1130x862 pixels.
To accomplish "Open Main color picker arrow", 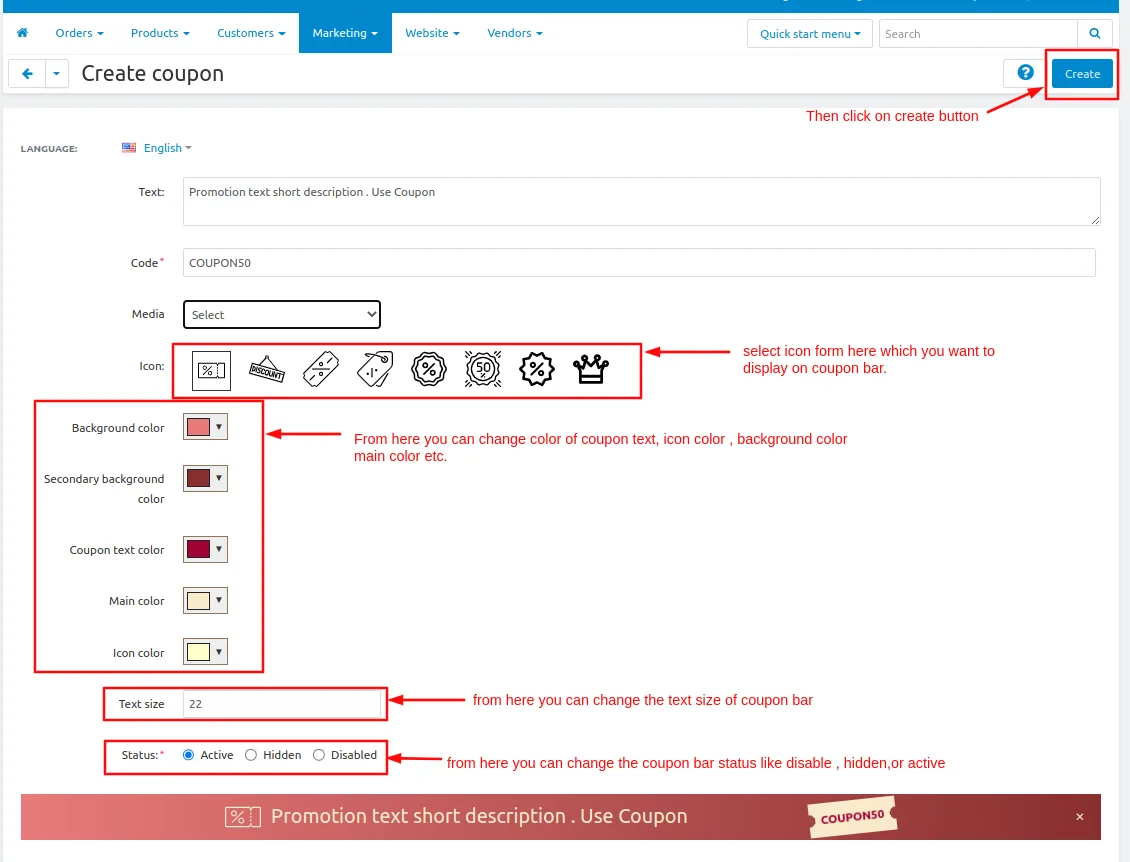I will 219,600.
